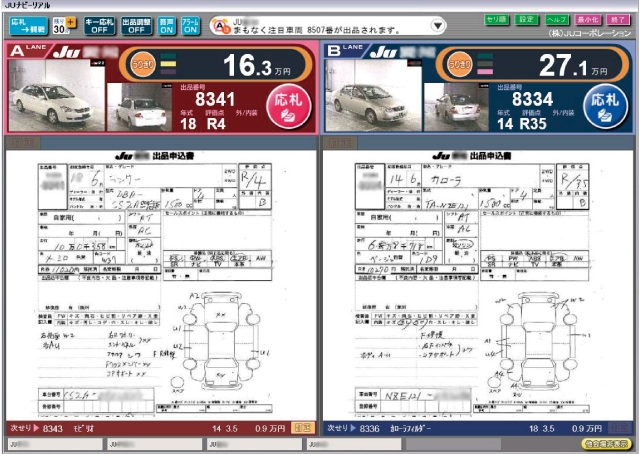Click カローラフィルダー in B lane footer

(410, 429)
